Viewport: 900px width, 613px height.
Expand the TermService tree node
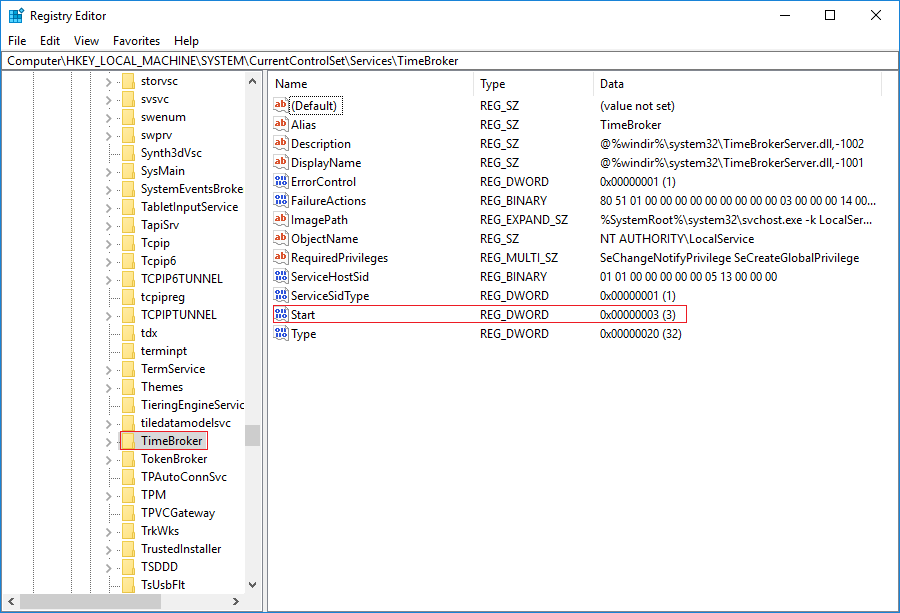click(x=109, y=369)
